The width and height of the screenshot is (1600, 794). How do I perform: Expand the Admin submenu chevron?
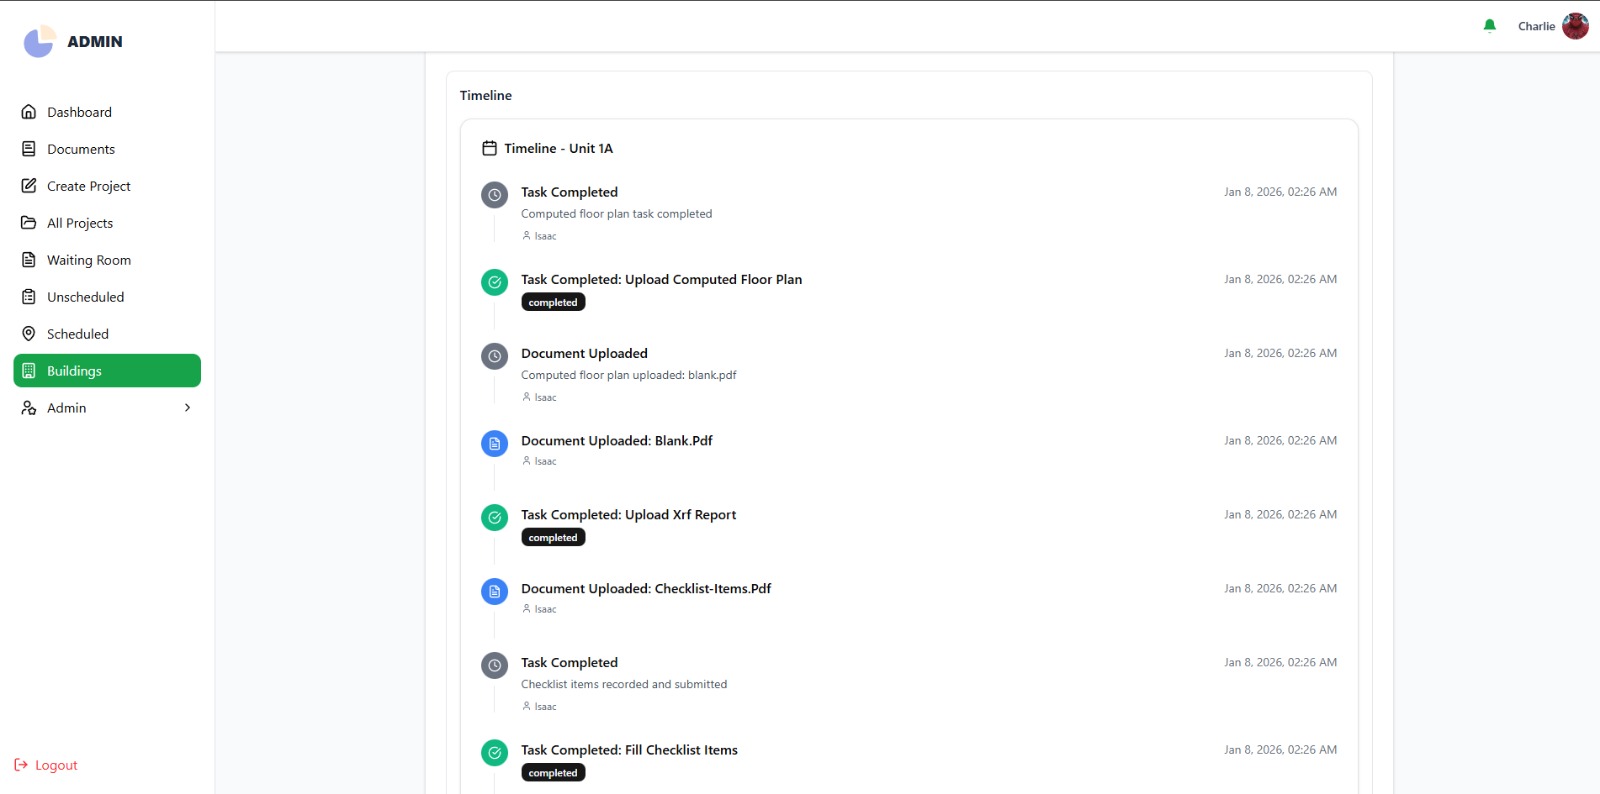pos(187,408)
